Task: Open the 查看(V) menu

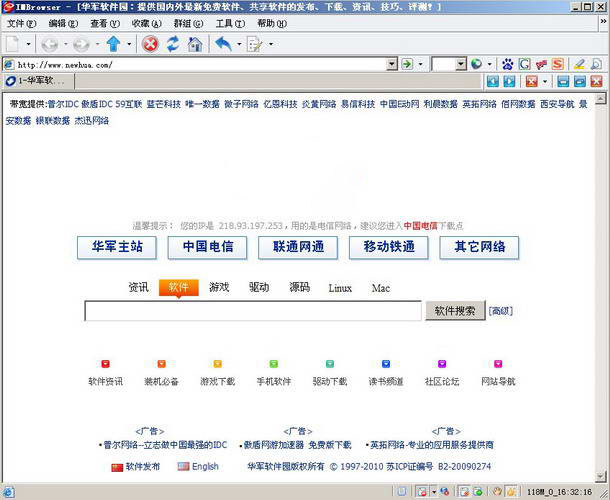Action: pyautogui.click(x=105, y=24)
